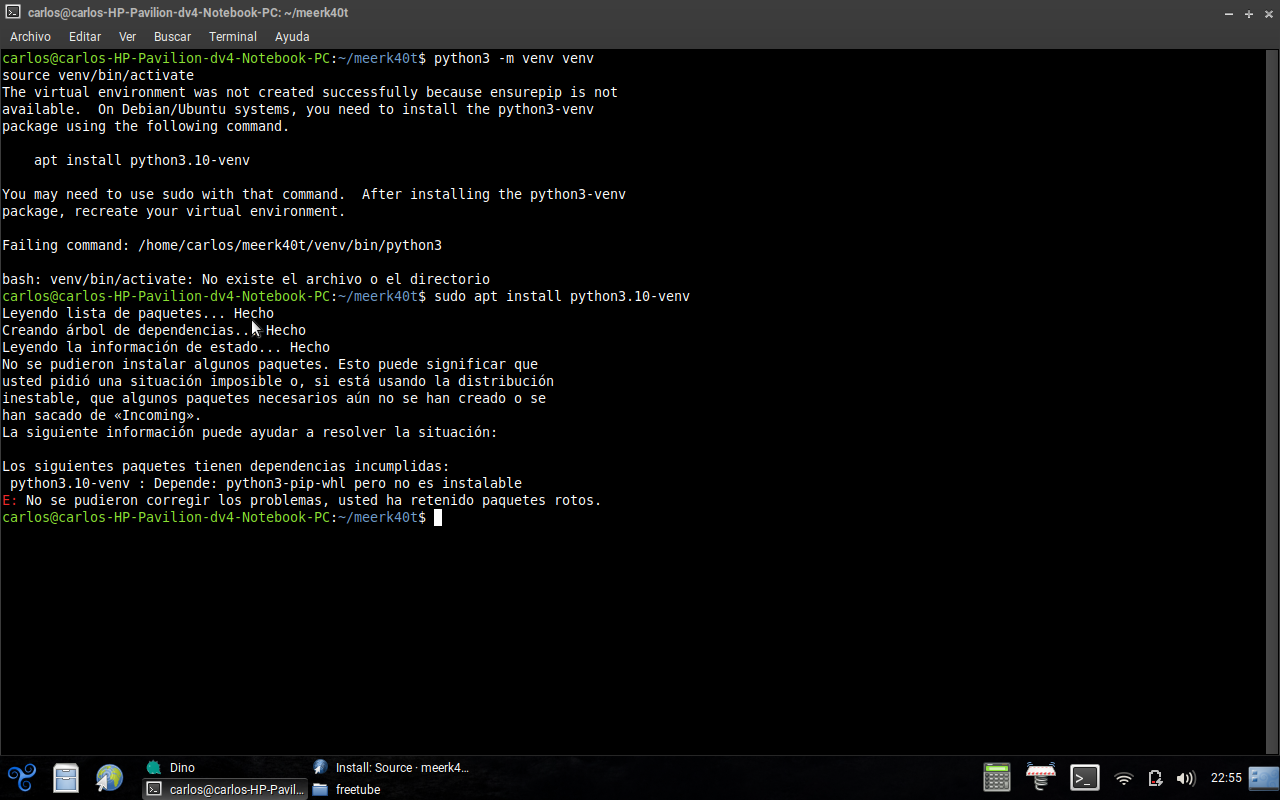Viewport: 1280px width, 800px height.
Task: Open the main applications menu spiral icon
Action: click(22, 778)
